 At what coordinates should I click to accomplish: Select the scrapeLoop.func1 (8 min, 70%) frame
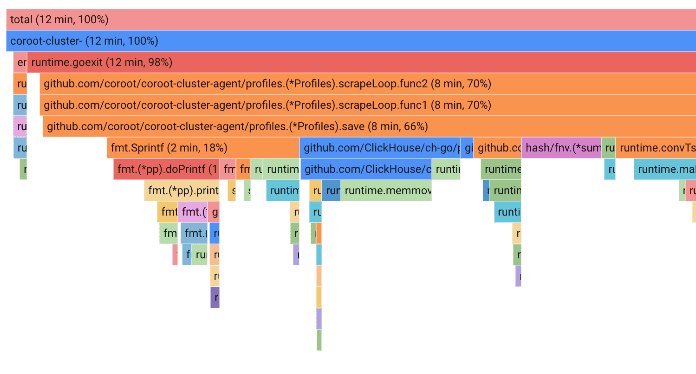click(368, 105)
